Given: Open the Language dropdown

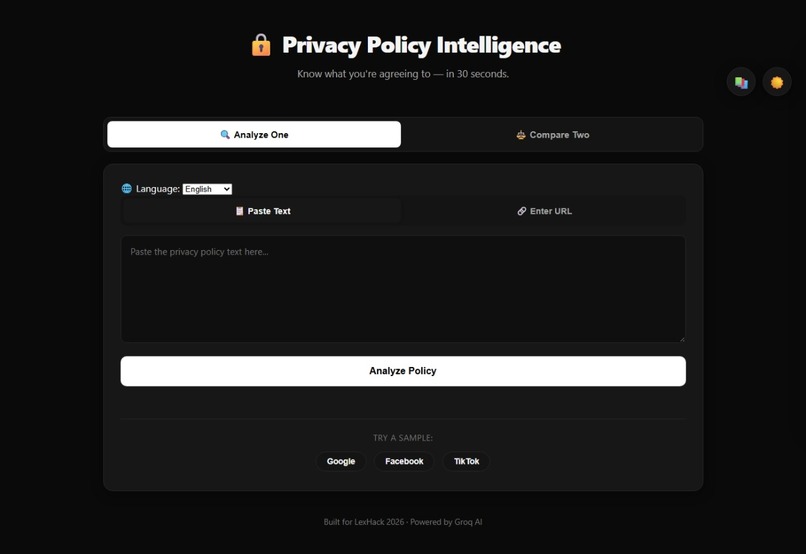Looking at the screenshot, I should (207, 189).
